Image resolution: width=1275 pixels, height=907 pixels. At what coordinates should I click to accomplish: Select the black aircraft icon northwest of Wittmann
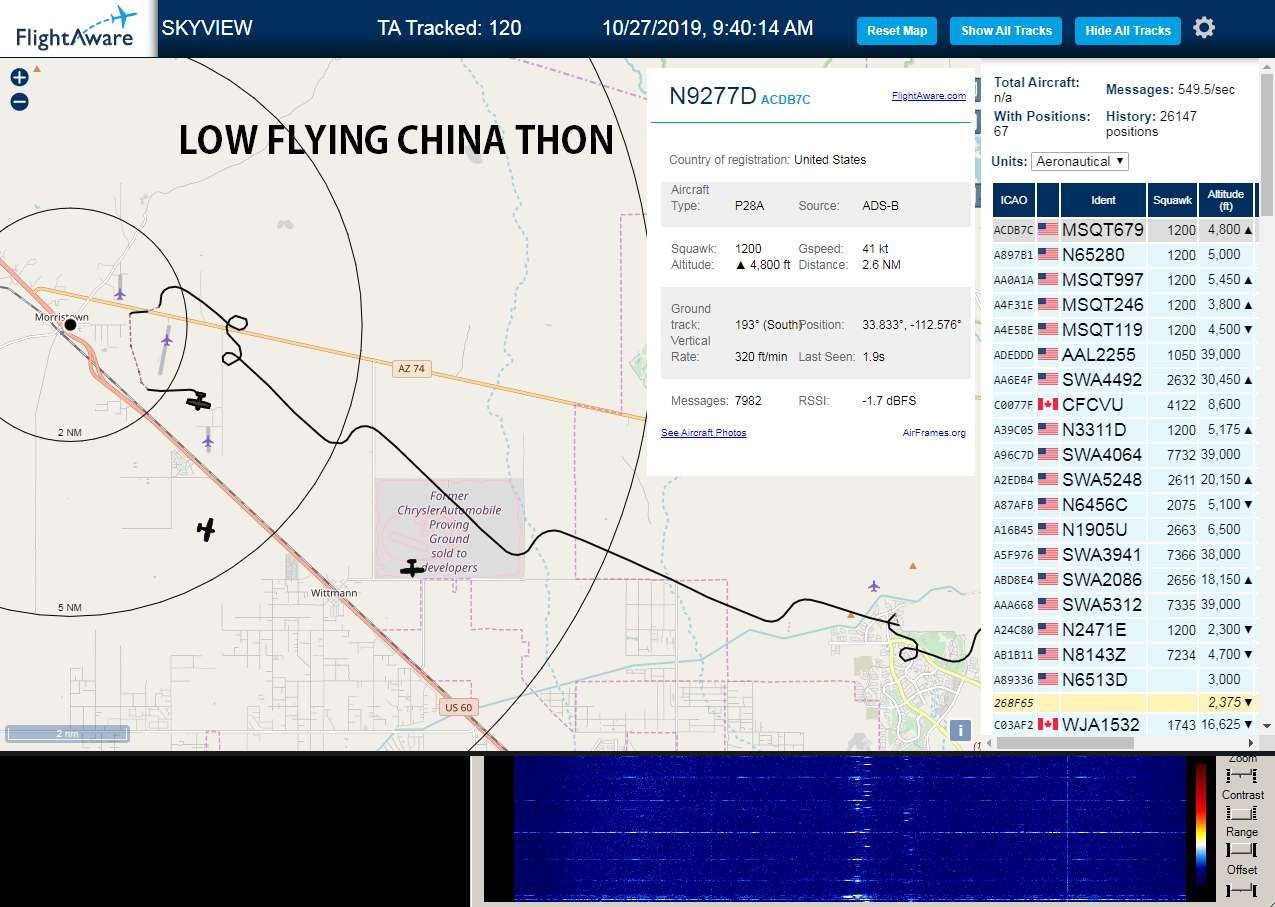click(206, 530)
